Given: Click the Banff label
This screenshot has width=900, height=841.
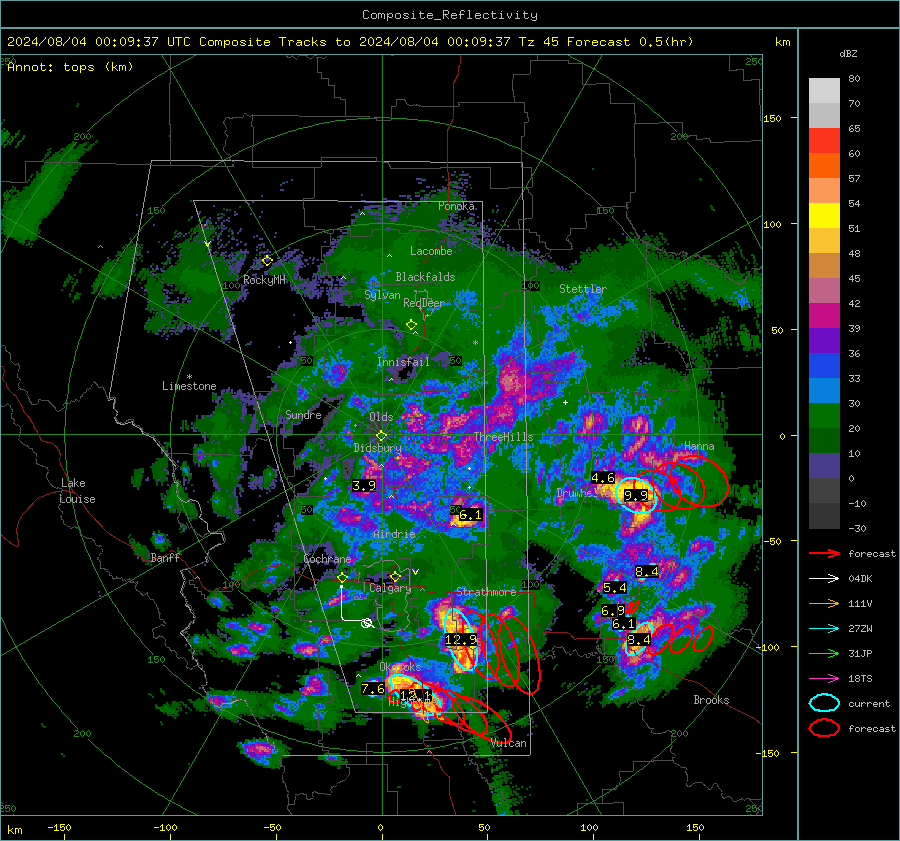Looking at the screenshot, I should [x=165, y=557].
